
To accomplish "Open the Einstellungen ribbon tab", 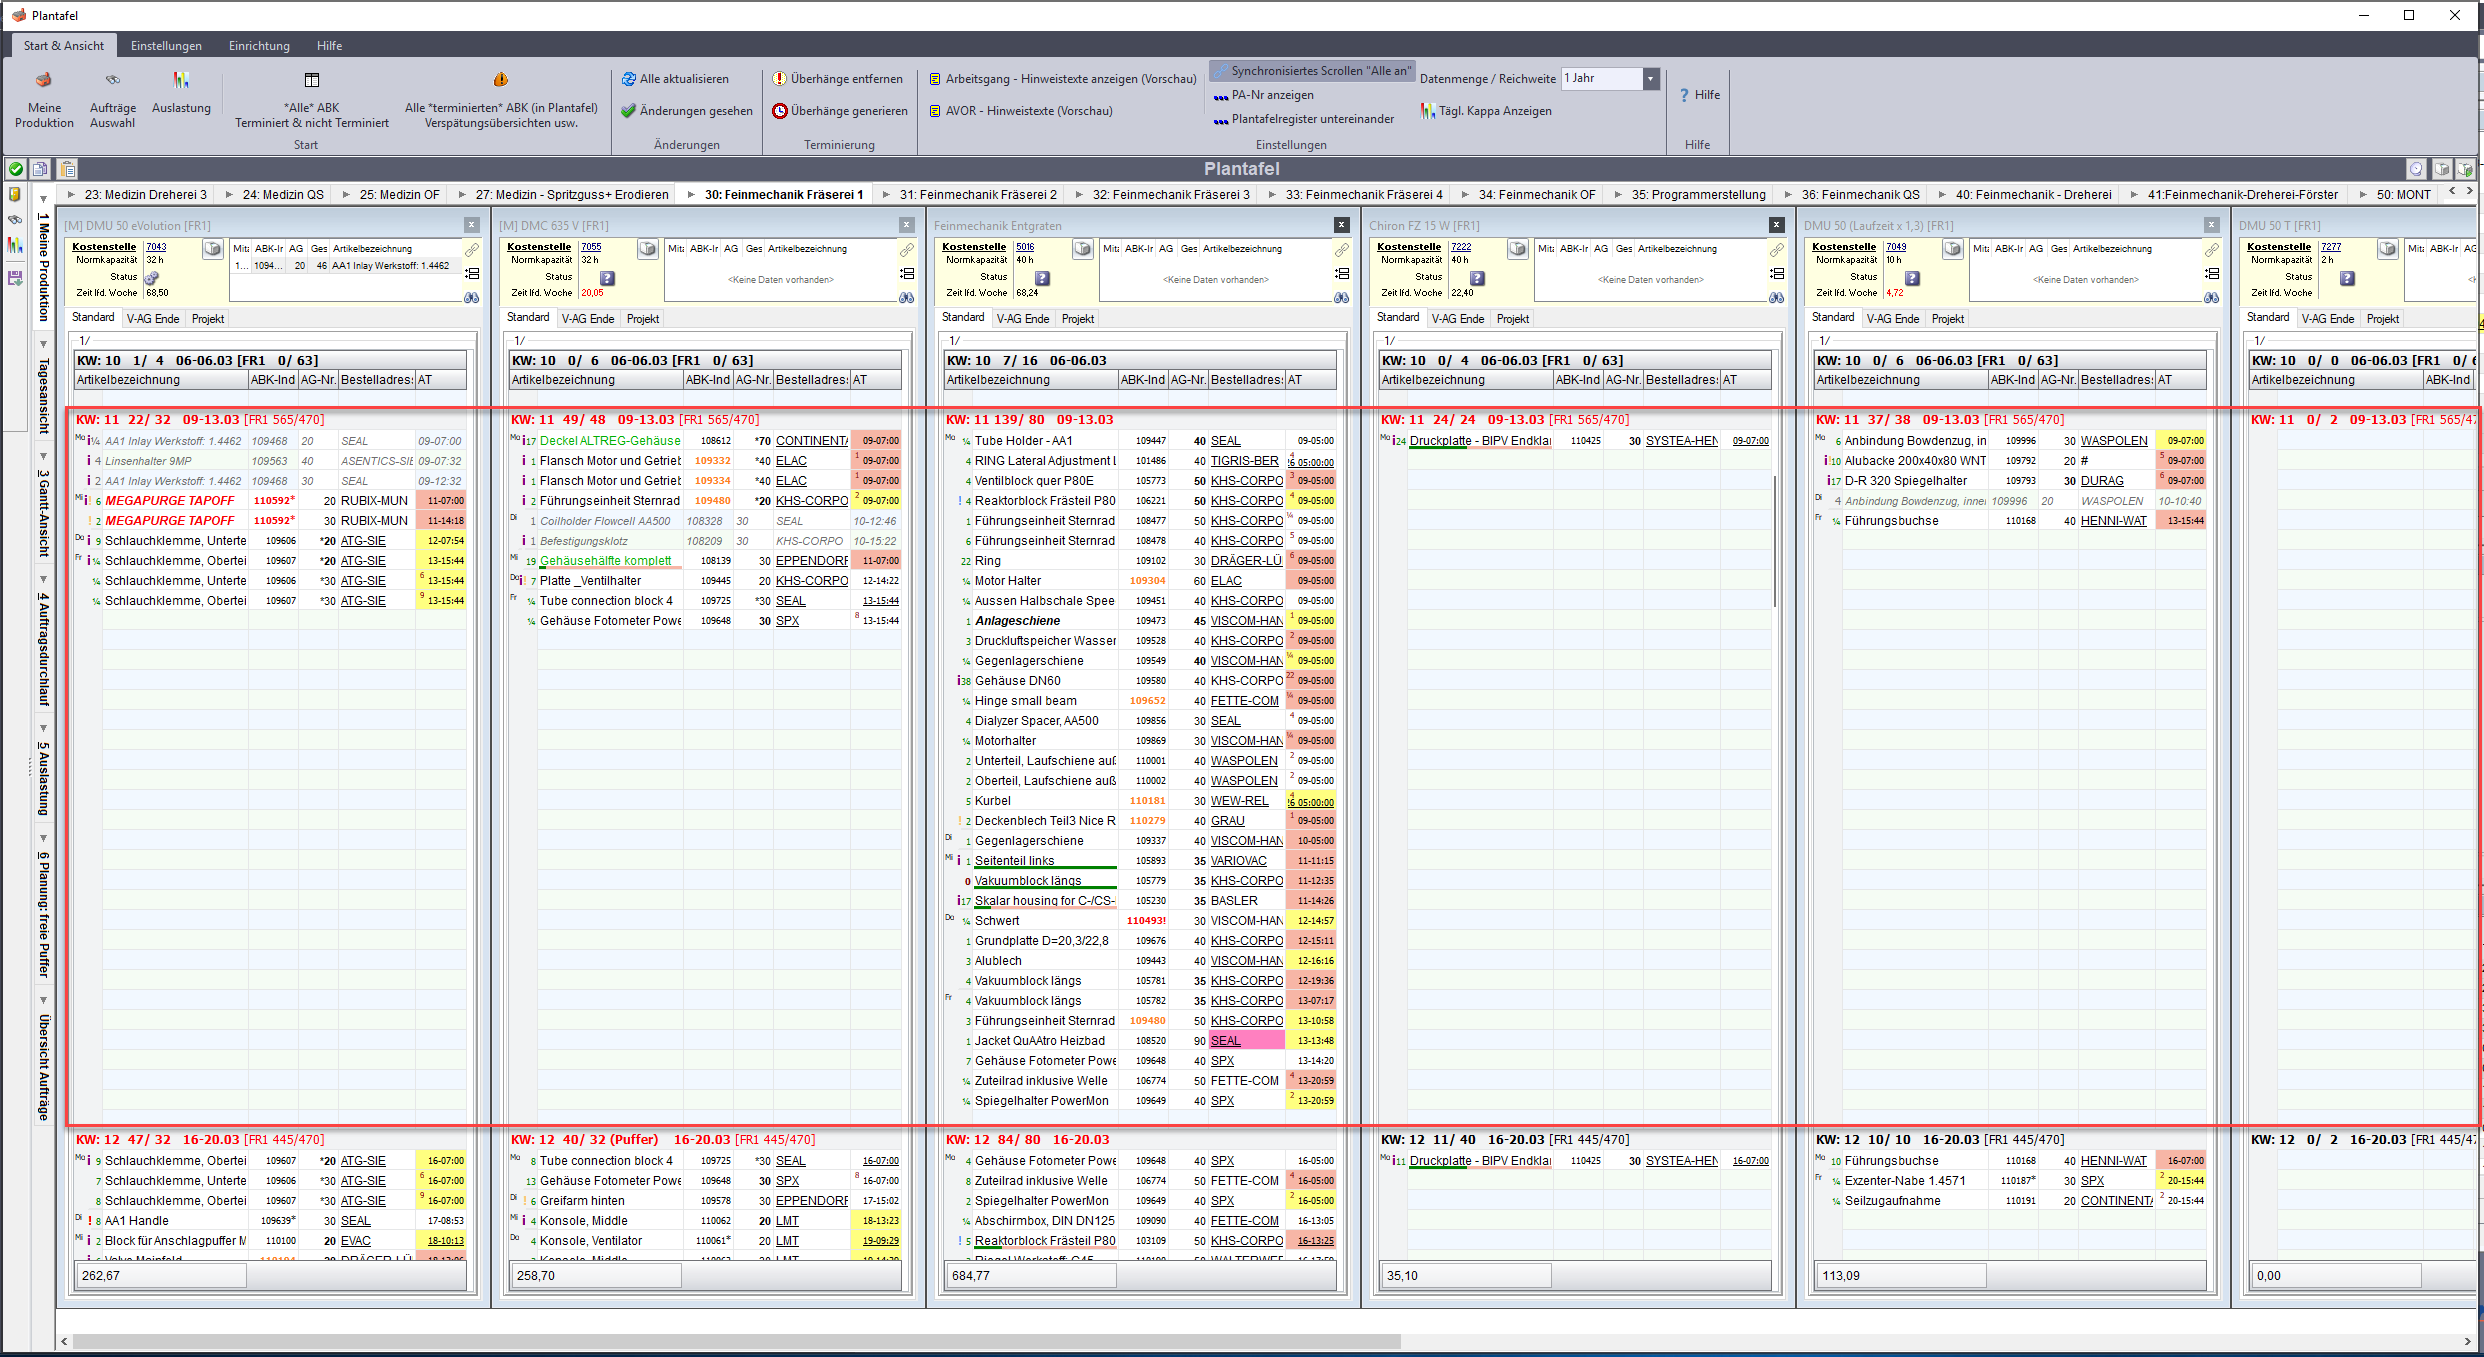I will (166, 46).
